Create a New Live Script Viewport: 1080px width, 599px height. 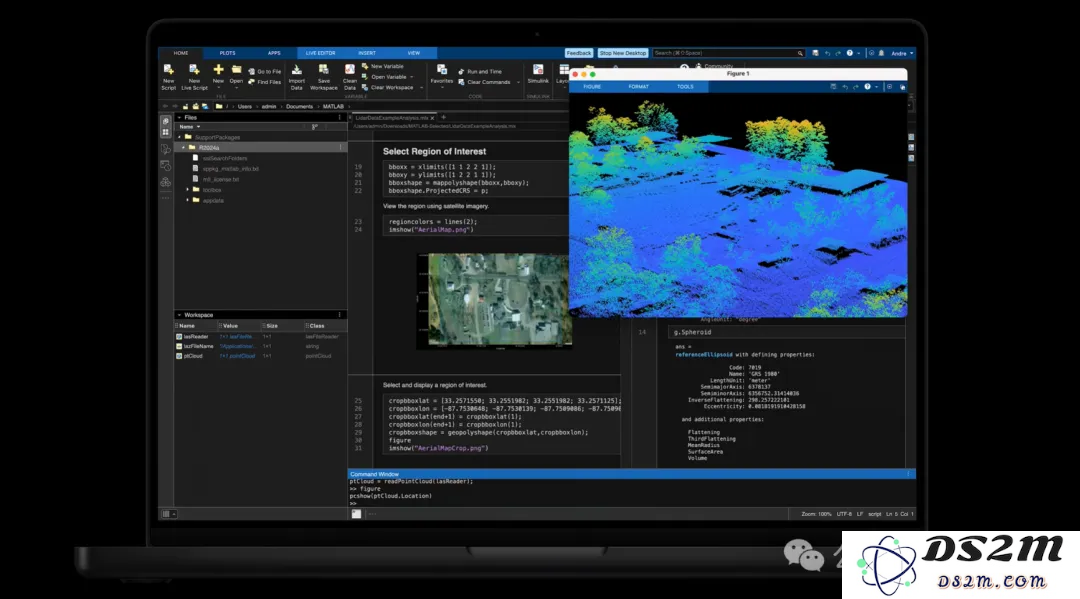[194, 76]
